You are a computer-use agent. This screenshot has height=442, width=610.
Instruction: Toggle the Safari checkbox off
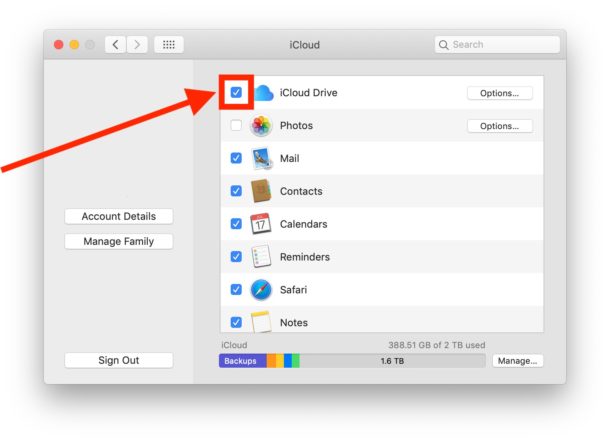[236, 290]
